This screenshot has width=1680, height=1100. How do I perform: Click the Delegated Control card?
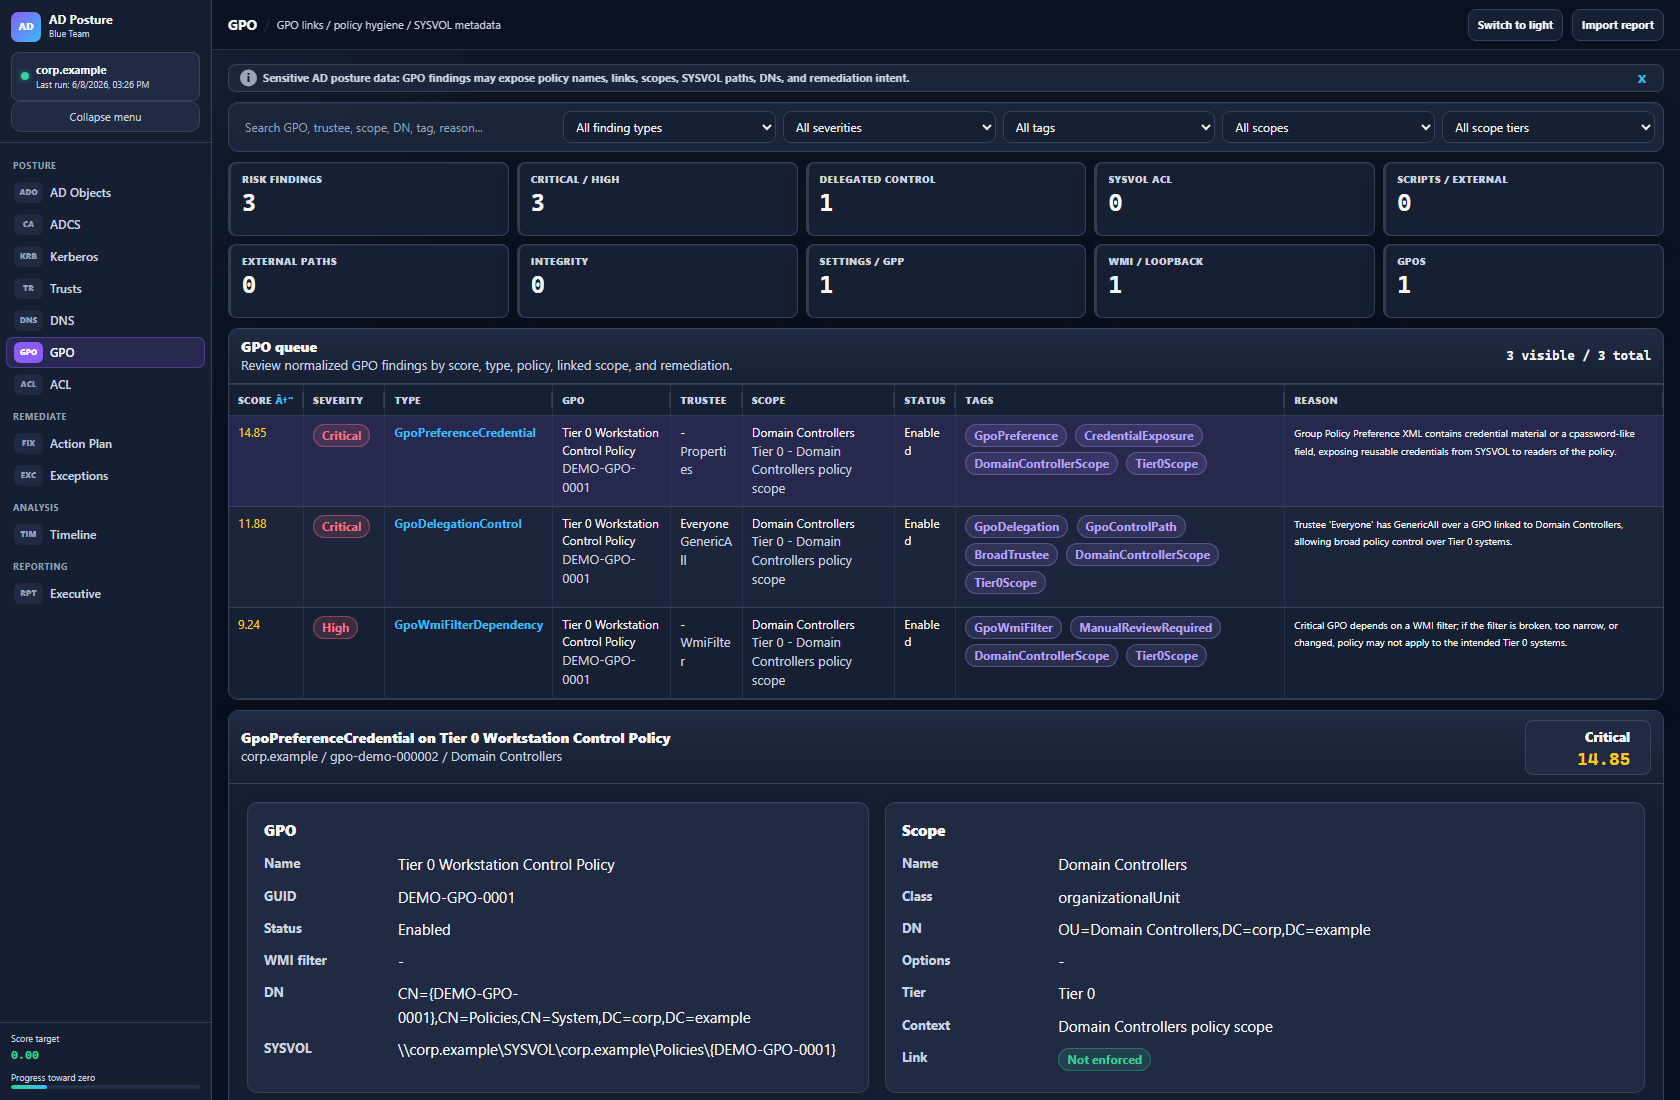(x=946, y=199)
